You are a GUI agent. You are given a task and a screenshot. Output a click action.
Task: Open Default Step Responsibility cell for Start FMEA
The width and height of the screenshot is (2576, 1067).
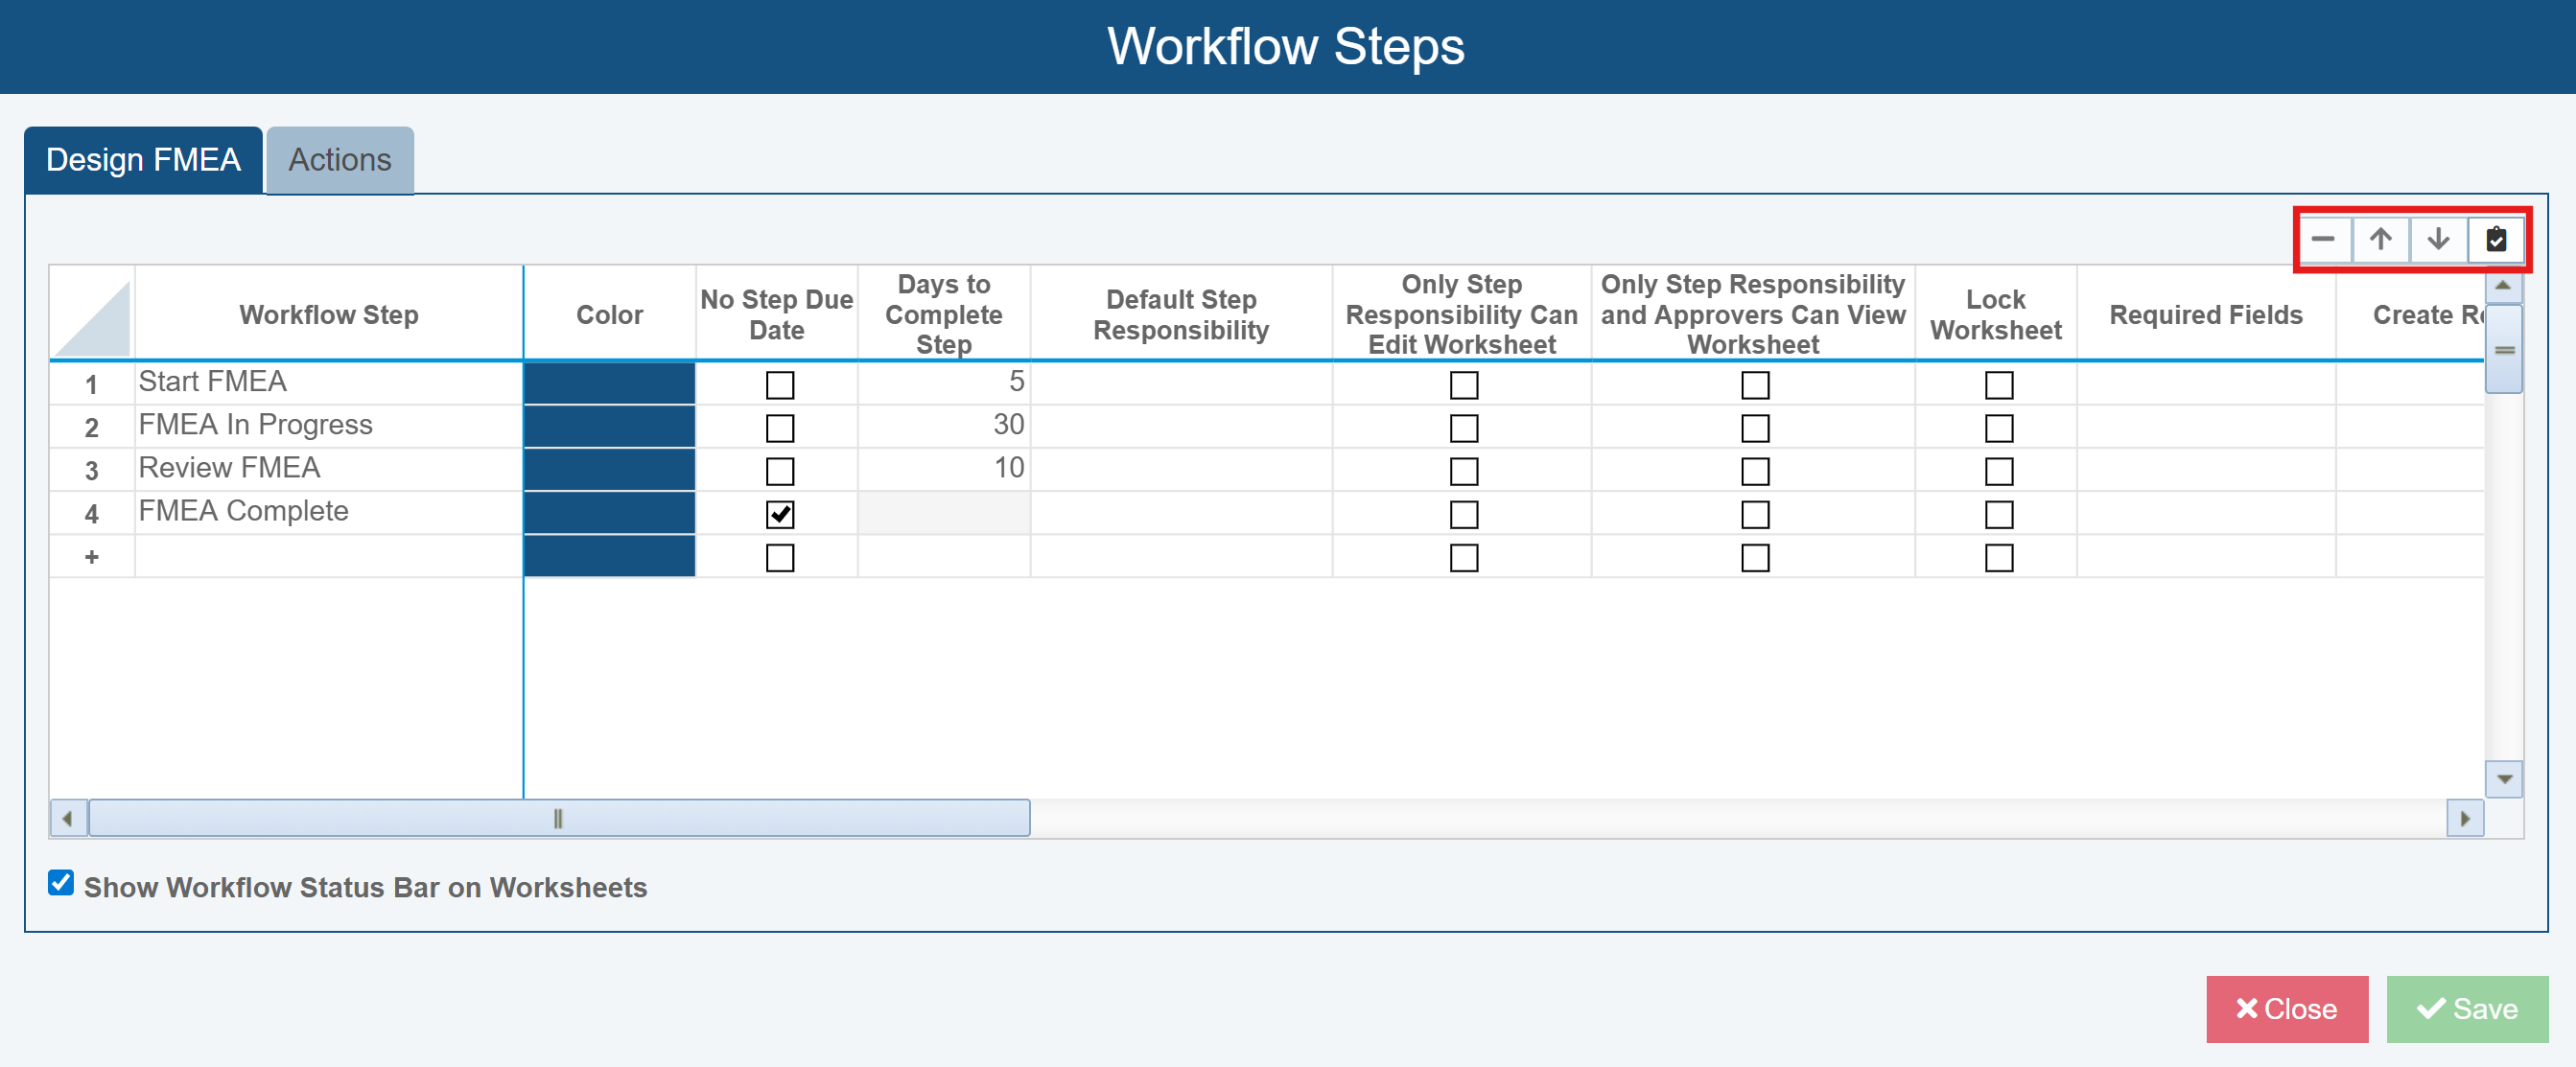pos(1180,383)
